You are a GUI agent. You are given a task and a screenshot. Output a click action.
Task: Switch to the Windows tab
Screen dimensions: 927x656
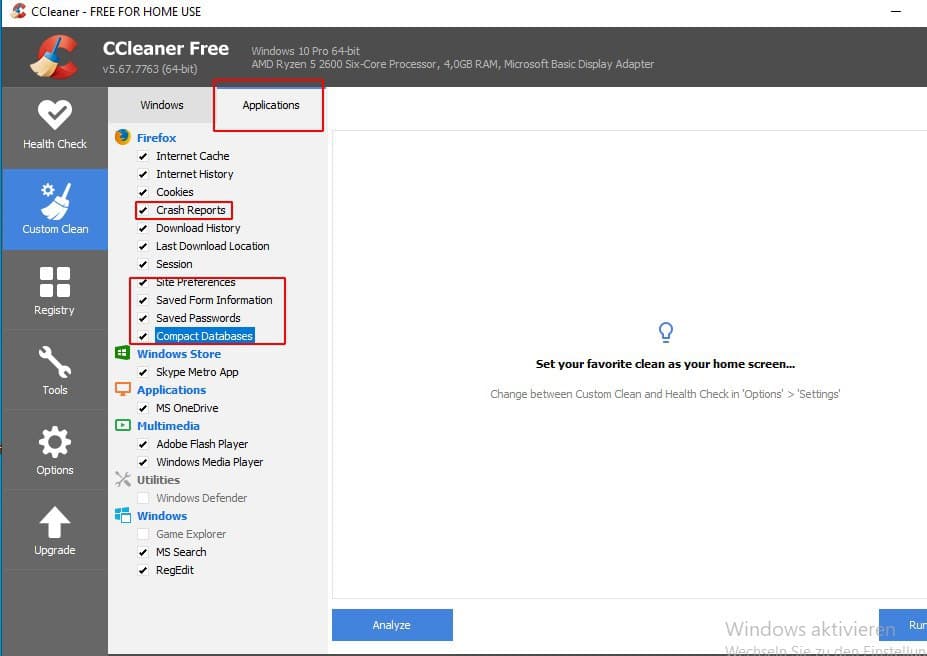pos(162,105)
